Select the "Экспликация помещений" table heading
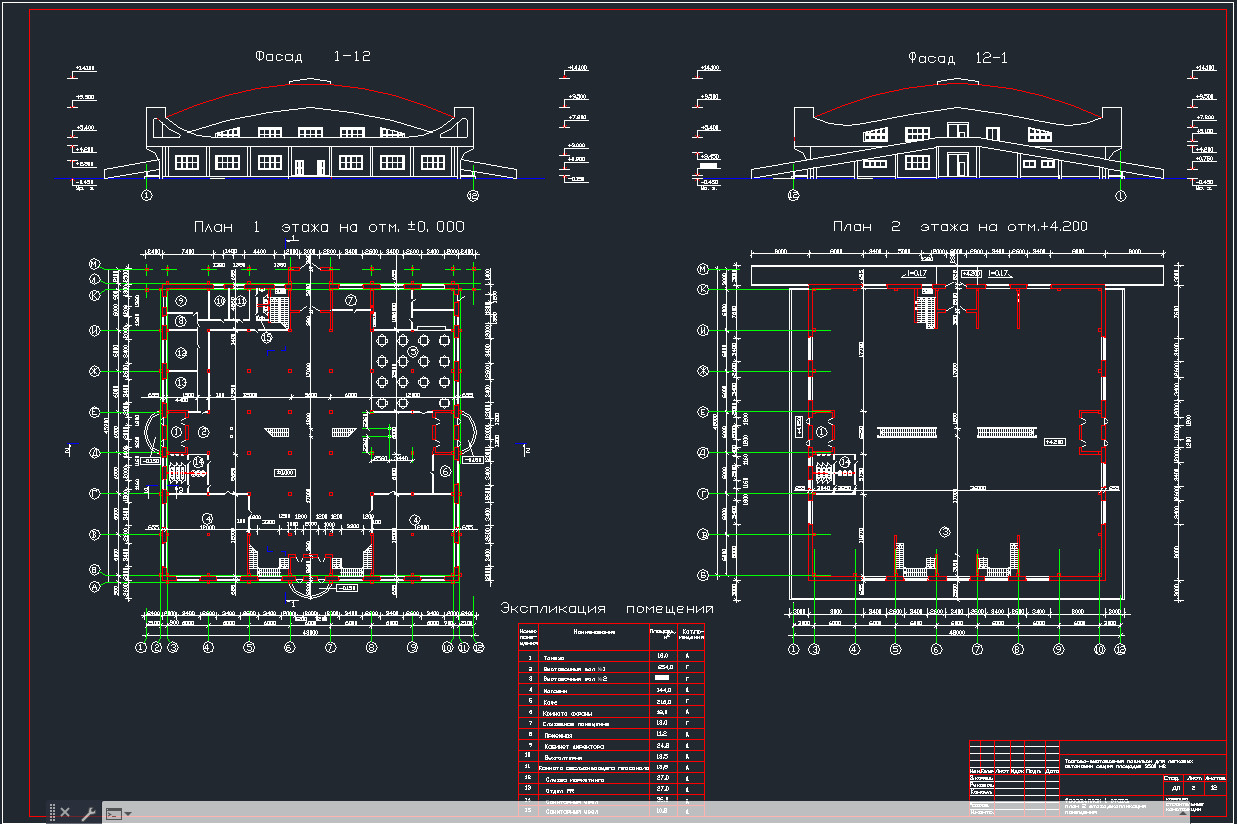 (x=606, y=609)
